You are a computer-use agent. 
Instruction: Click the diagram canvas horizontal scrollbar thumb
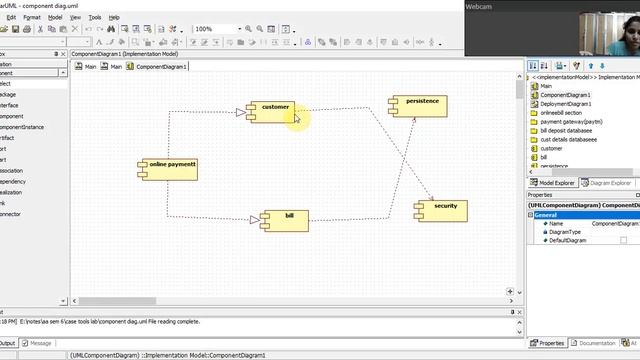coord(117,301)
